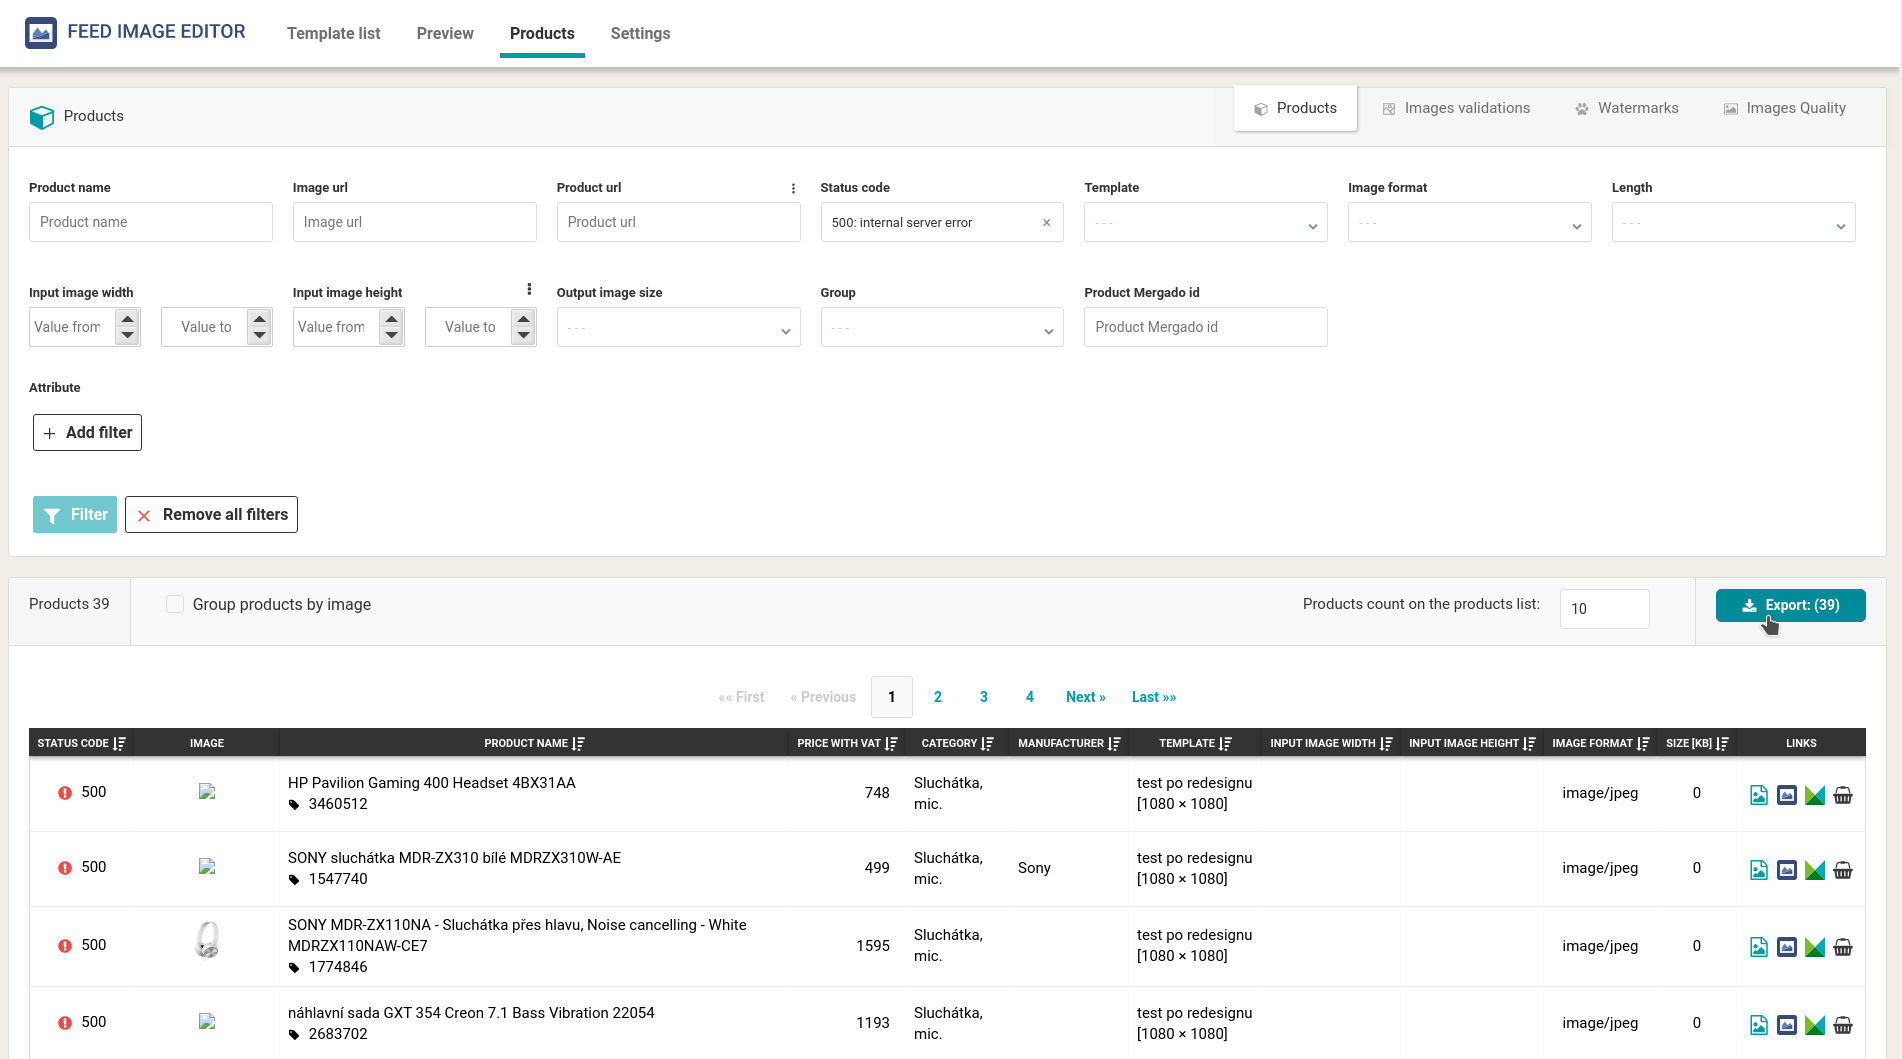This screenshot has width=1902, height=1059.
Task: Click Remove all filters
Action: pyautogui.click(x=211, y=514)
